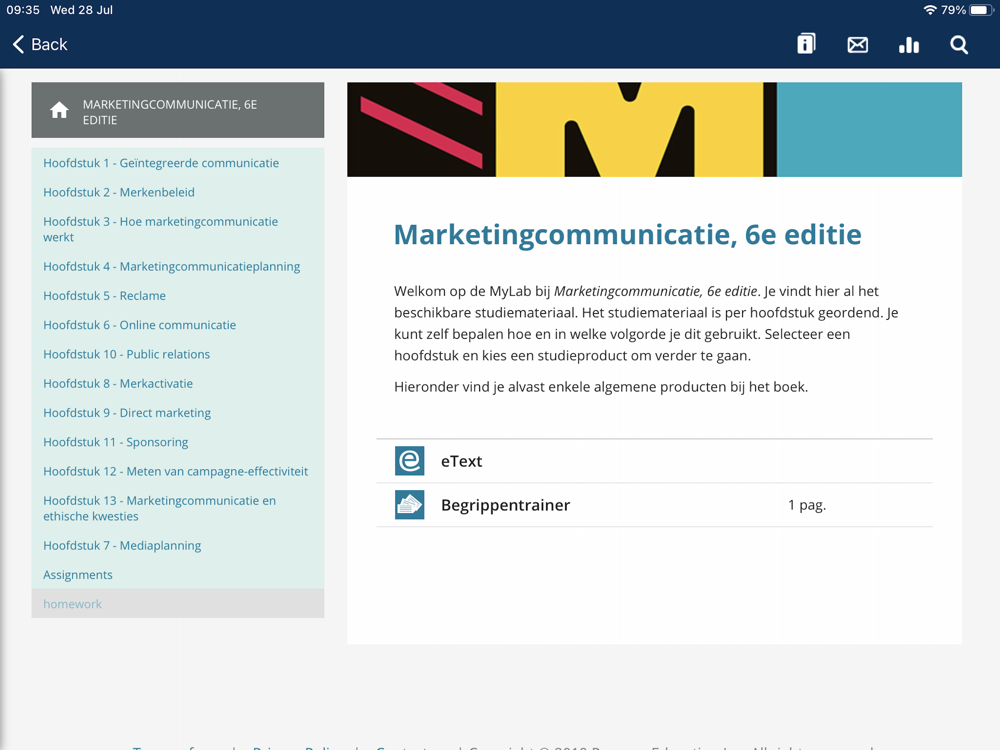Open Hoofdstuk 1 - Geïntegreerde communicatie

point(161,163)
